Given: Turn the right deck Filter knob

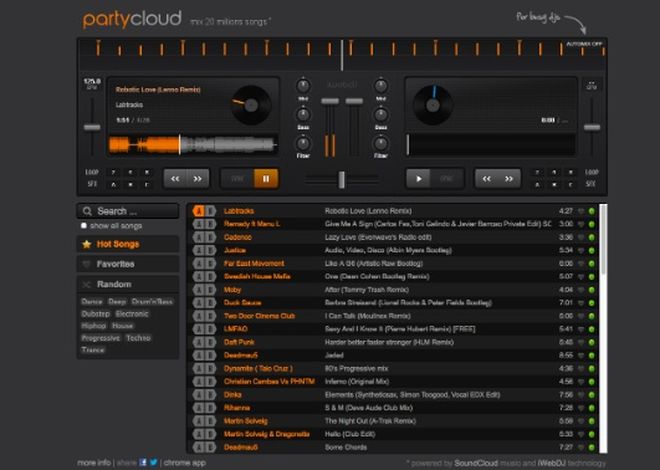Looking at the screenshot, I should 381,143.
